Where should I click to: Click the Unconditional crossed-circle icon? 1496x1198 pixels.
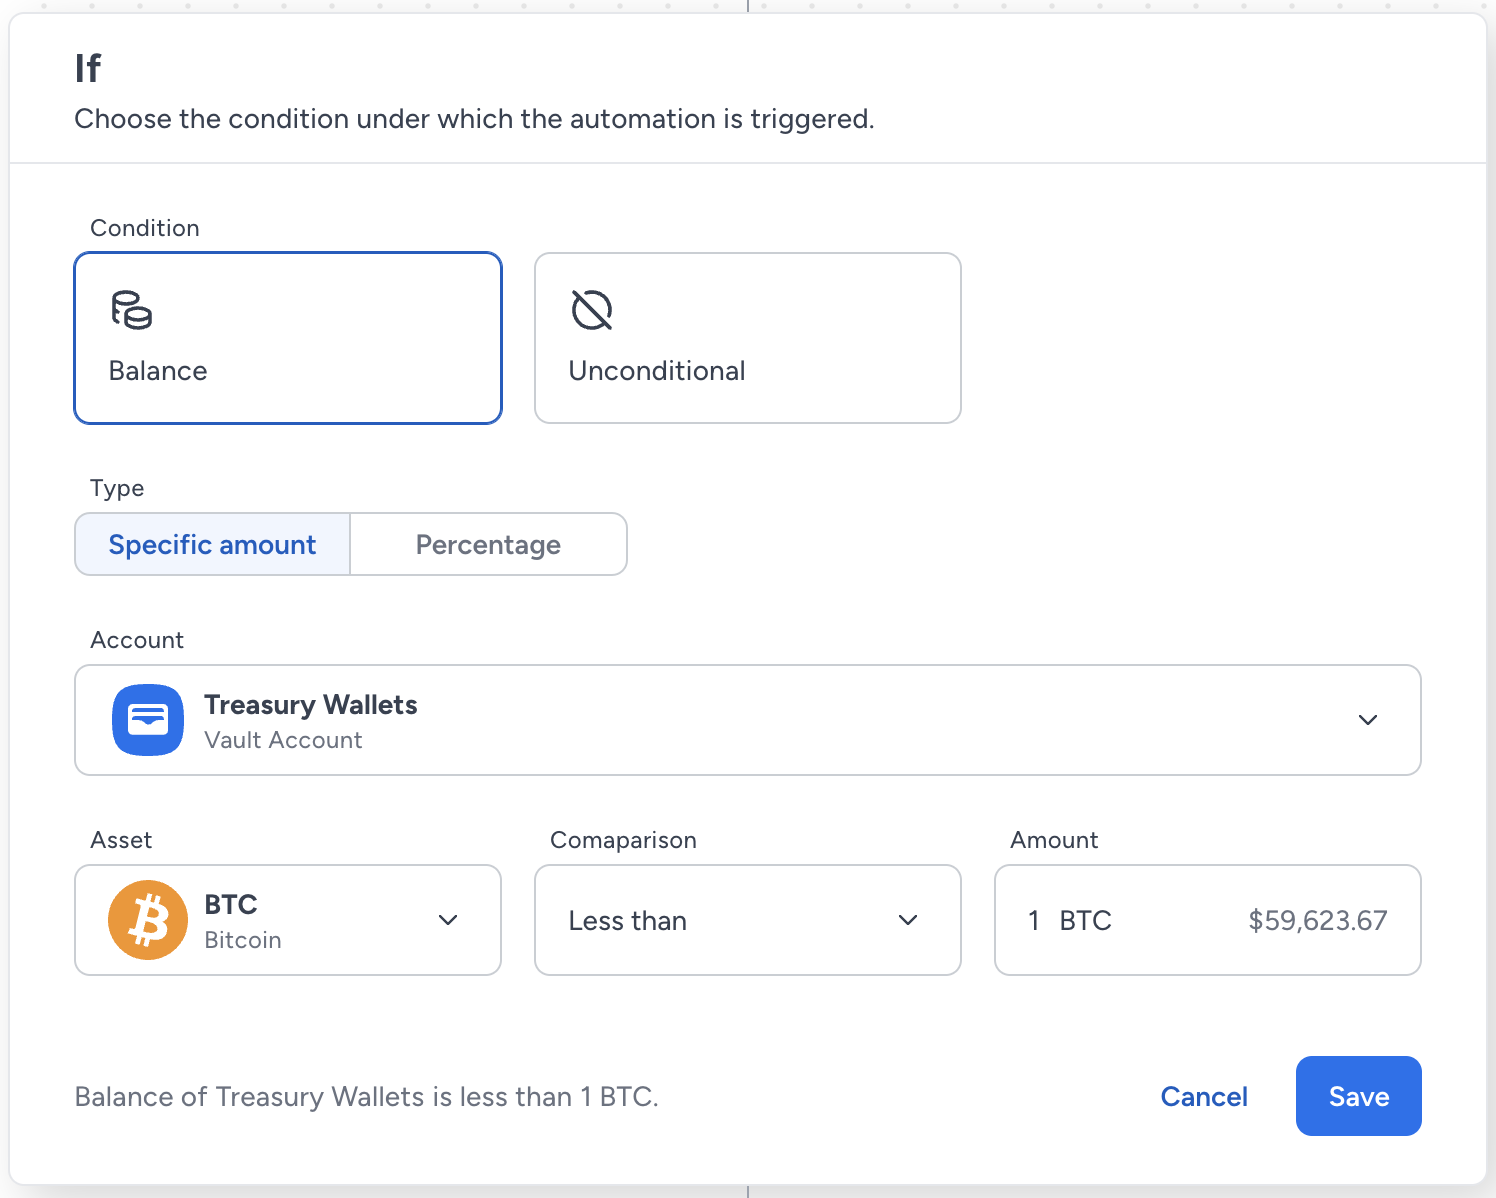point(592,310)
